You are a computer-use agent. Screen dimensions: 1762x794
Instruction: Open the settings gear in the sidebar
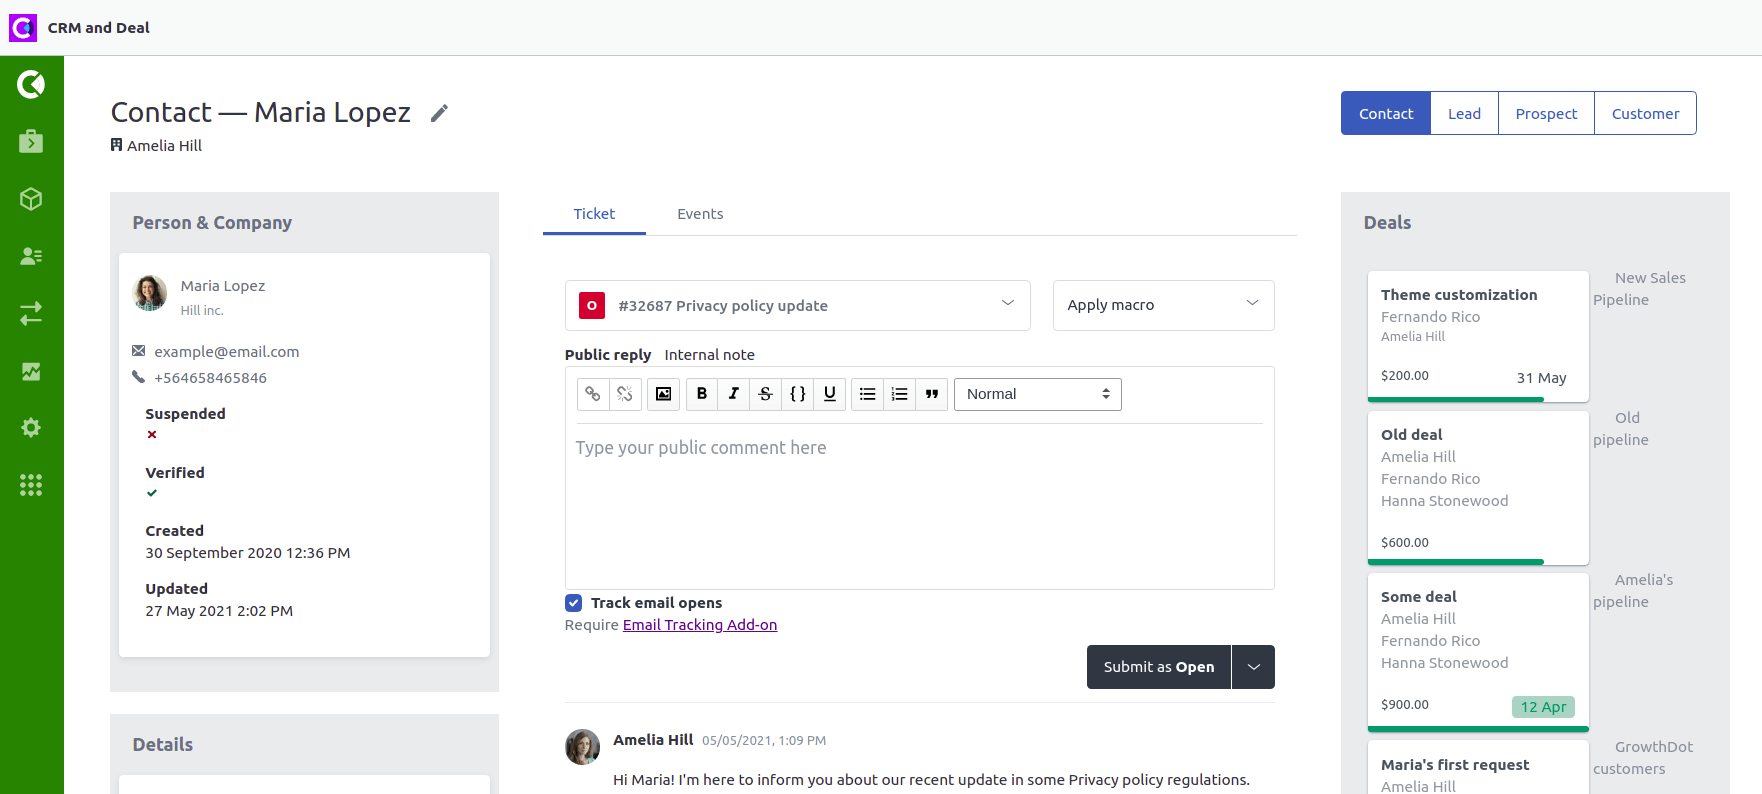click(31, 428)
